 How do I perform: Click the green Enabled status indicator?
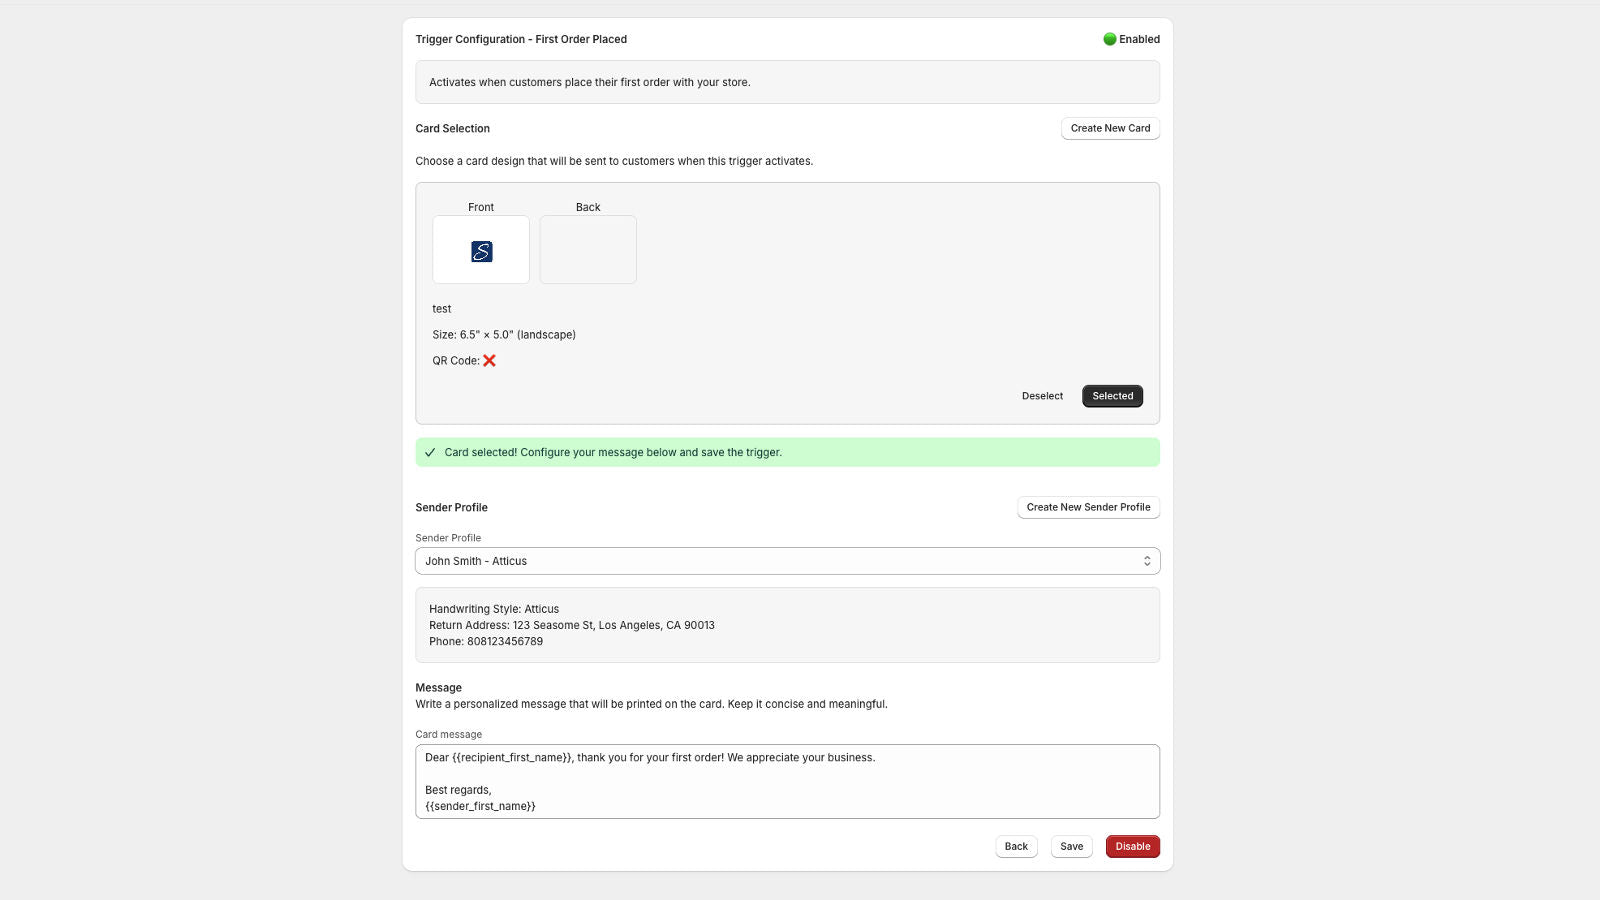pos(1109,39)
